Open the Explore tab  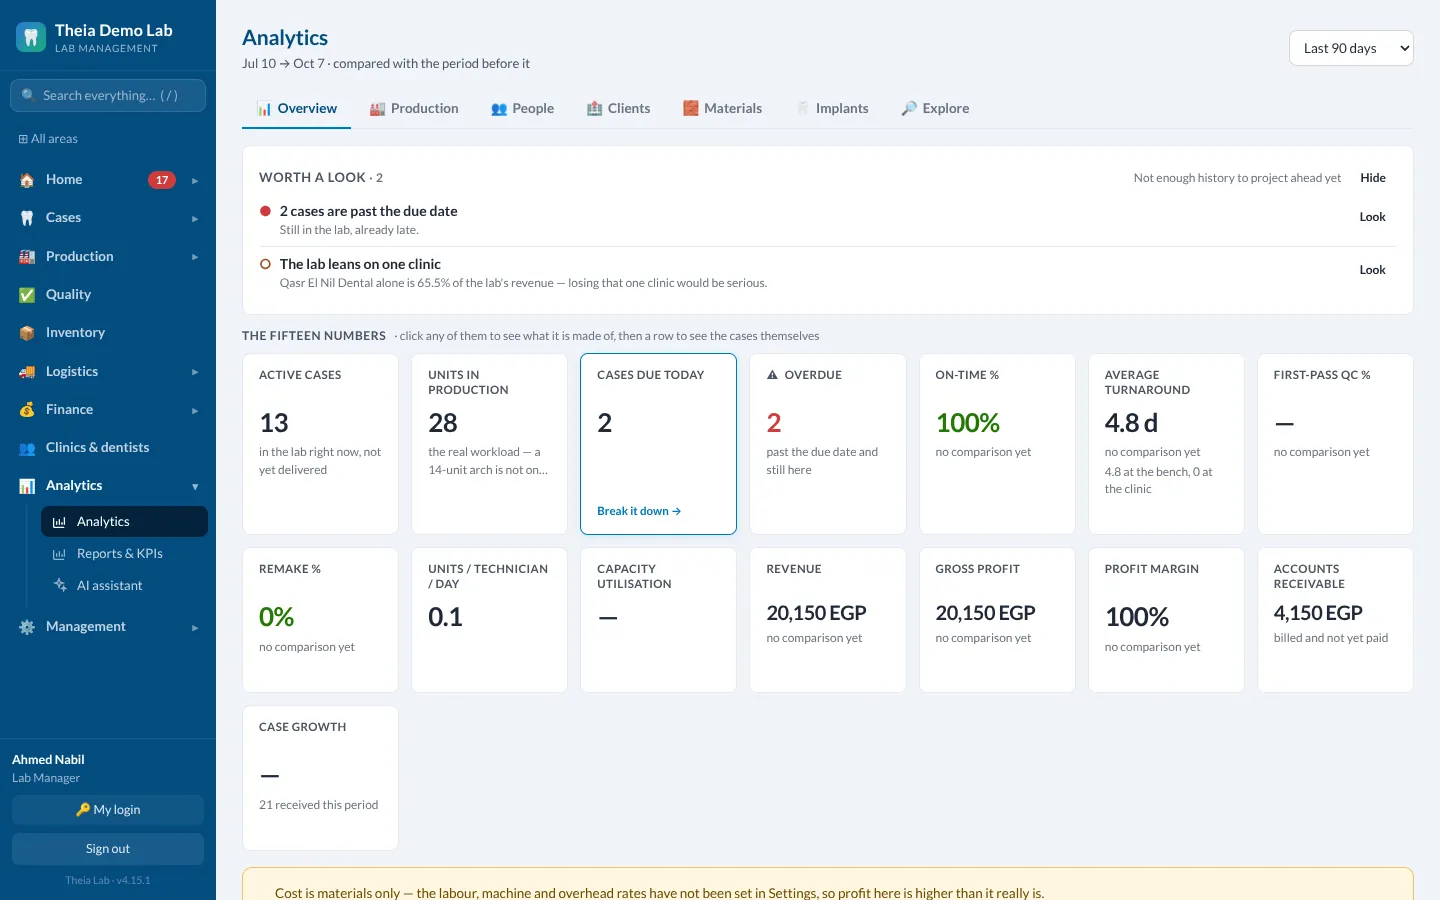(x=935, y=108)
